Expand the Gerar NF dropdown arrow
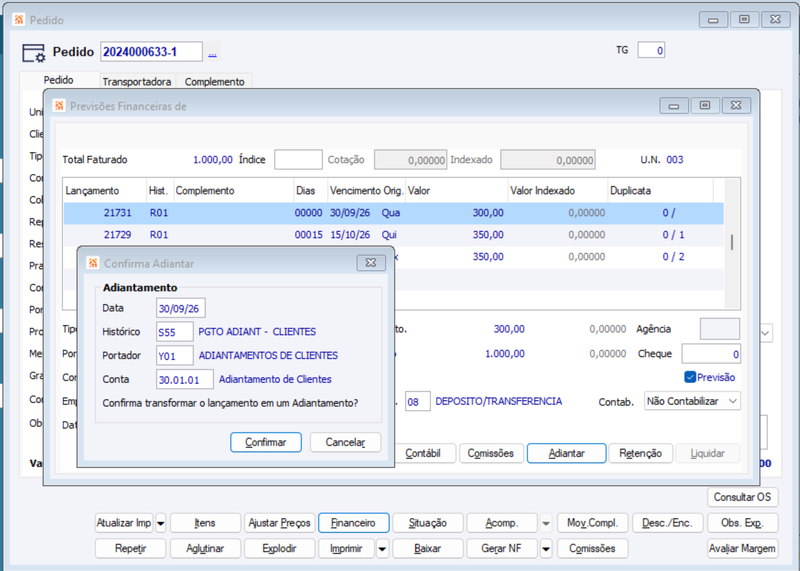 pyautogui.click(x=546, y=549)
